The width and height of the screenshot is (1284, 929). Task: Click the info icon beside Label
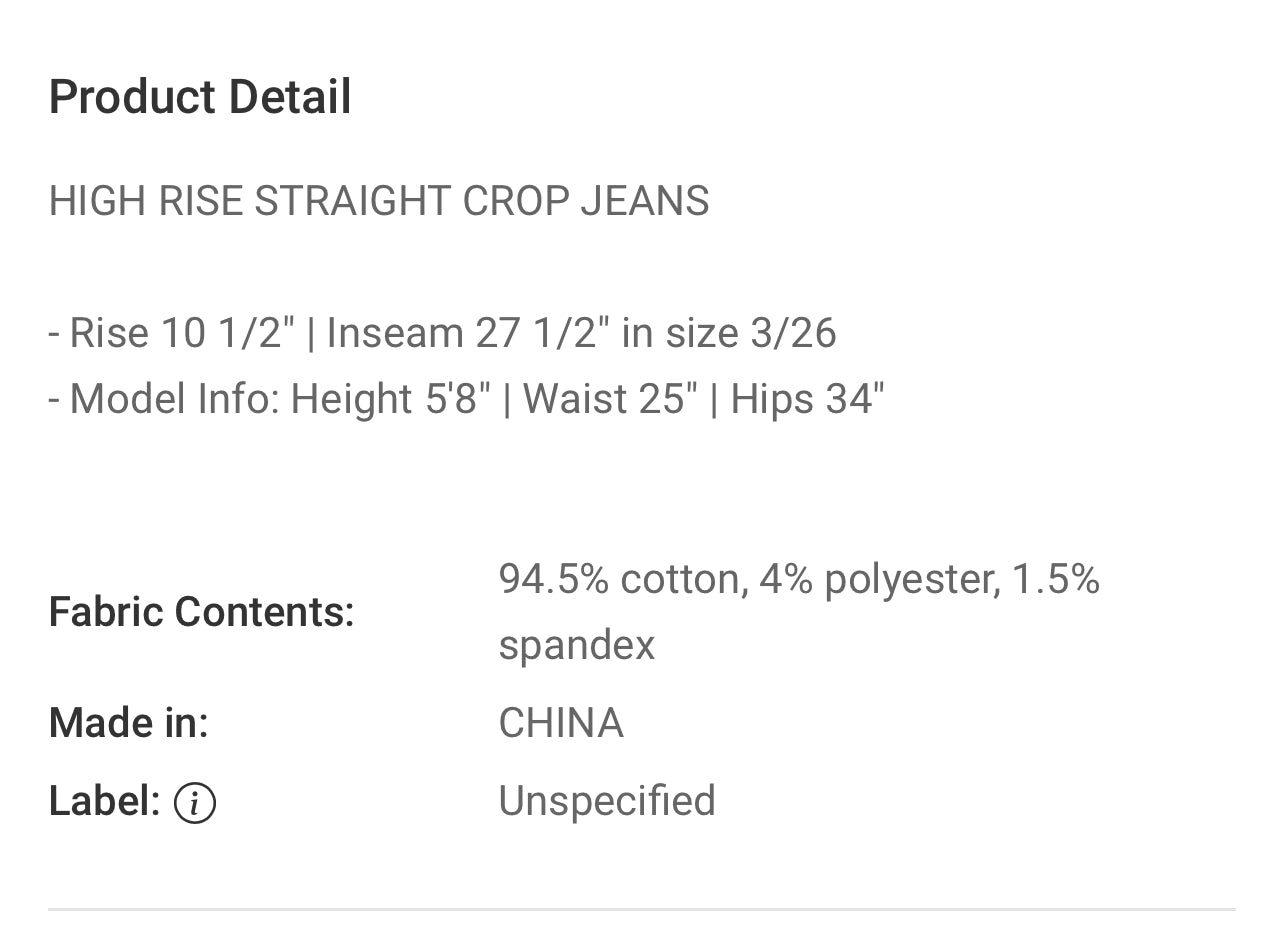[x=194, y=802]
